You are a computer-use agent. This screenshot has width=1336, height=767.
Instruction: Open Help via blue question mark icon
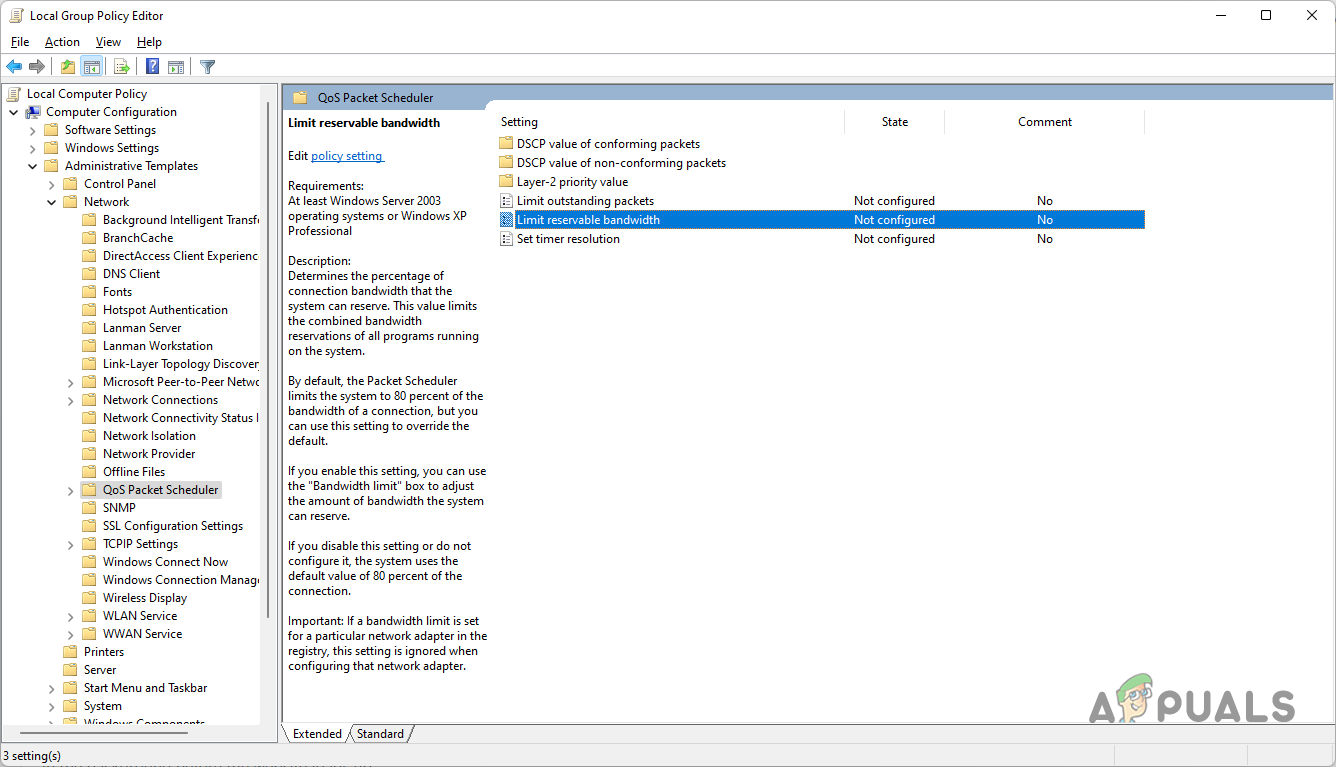click(x=152, y=67)
